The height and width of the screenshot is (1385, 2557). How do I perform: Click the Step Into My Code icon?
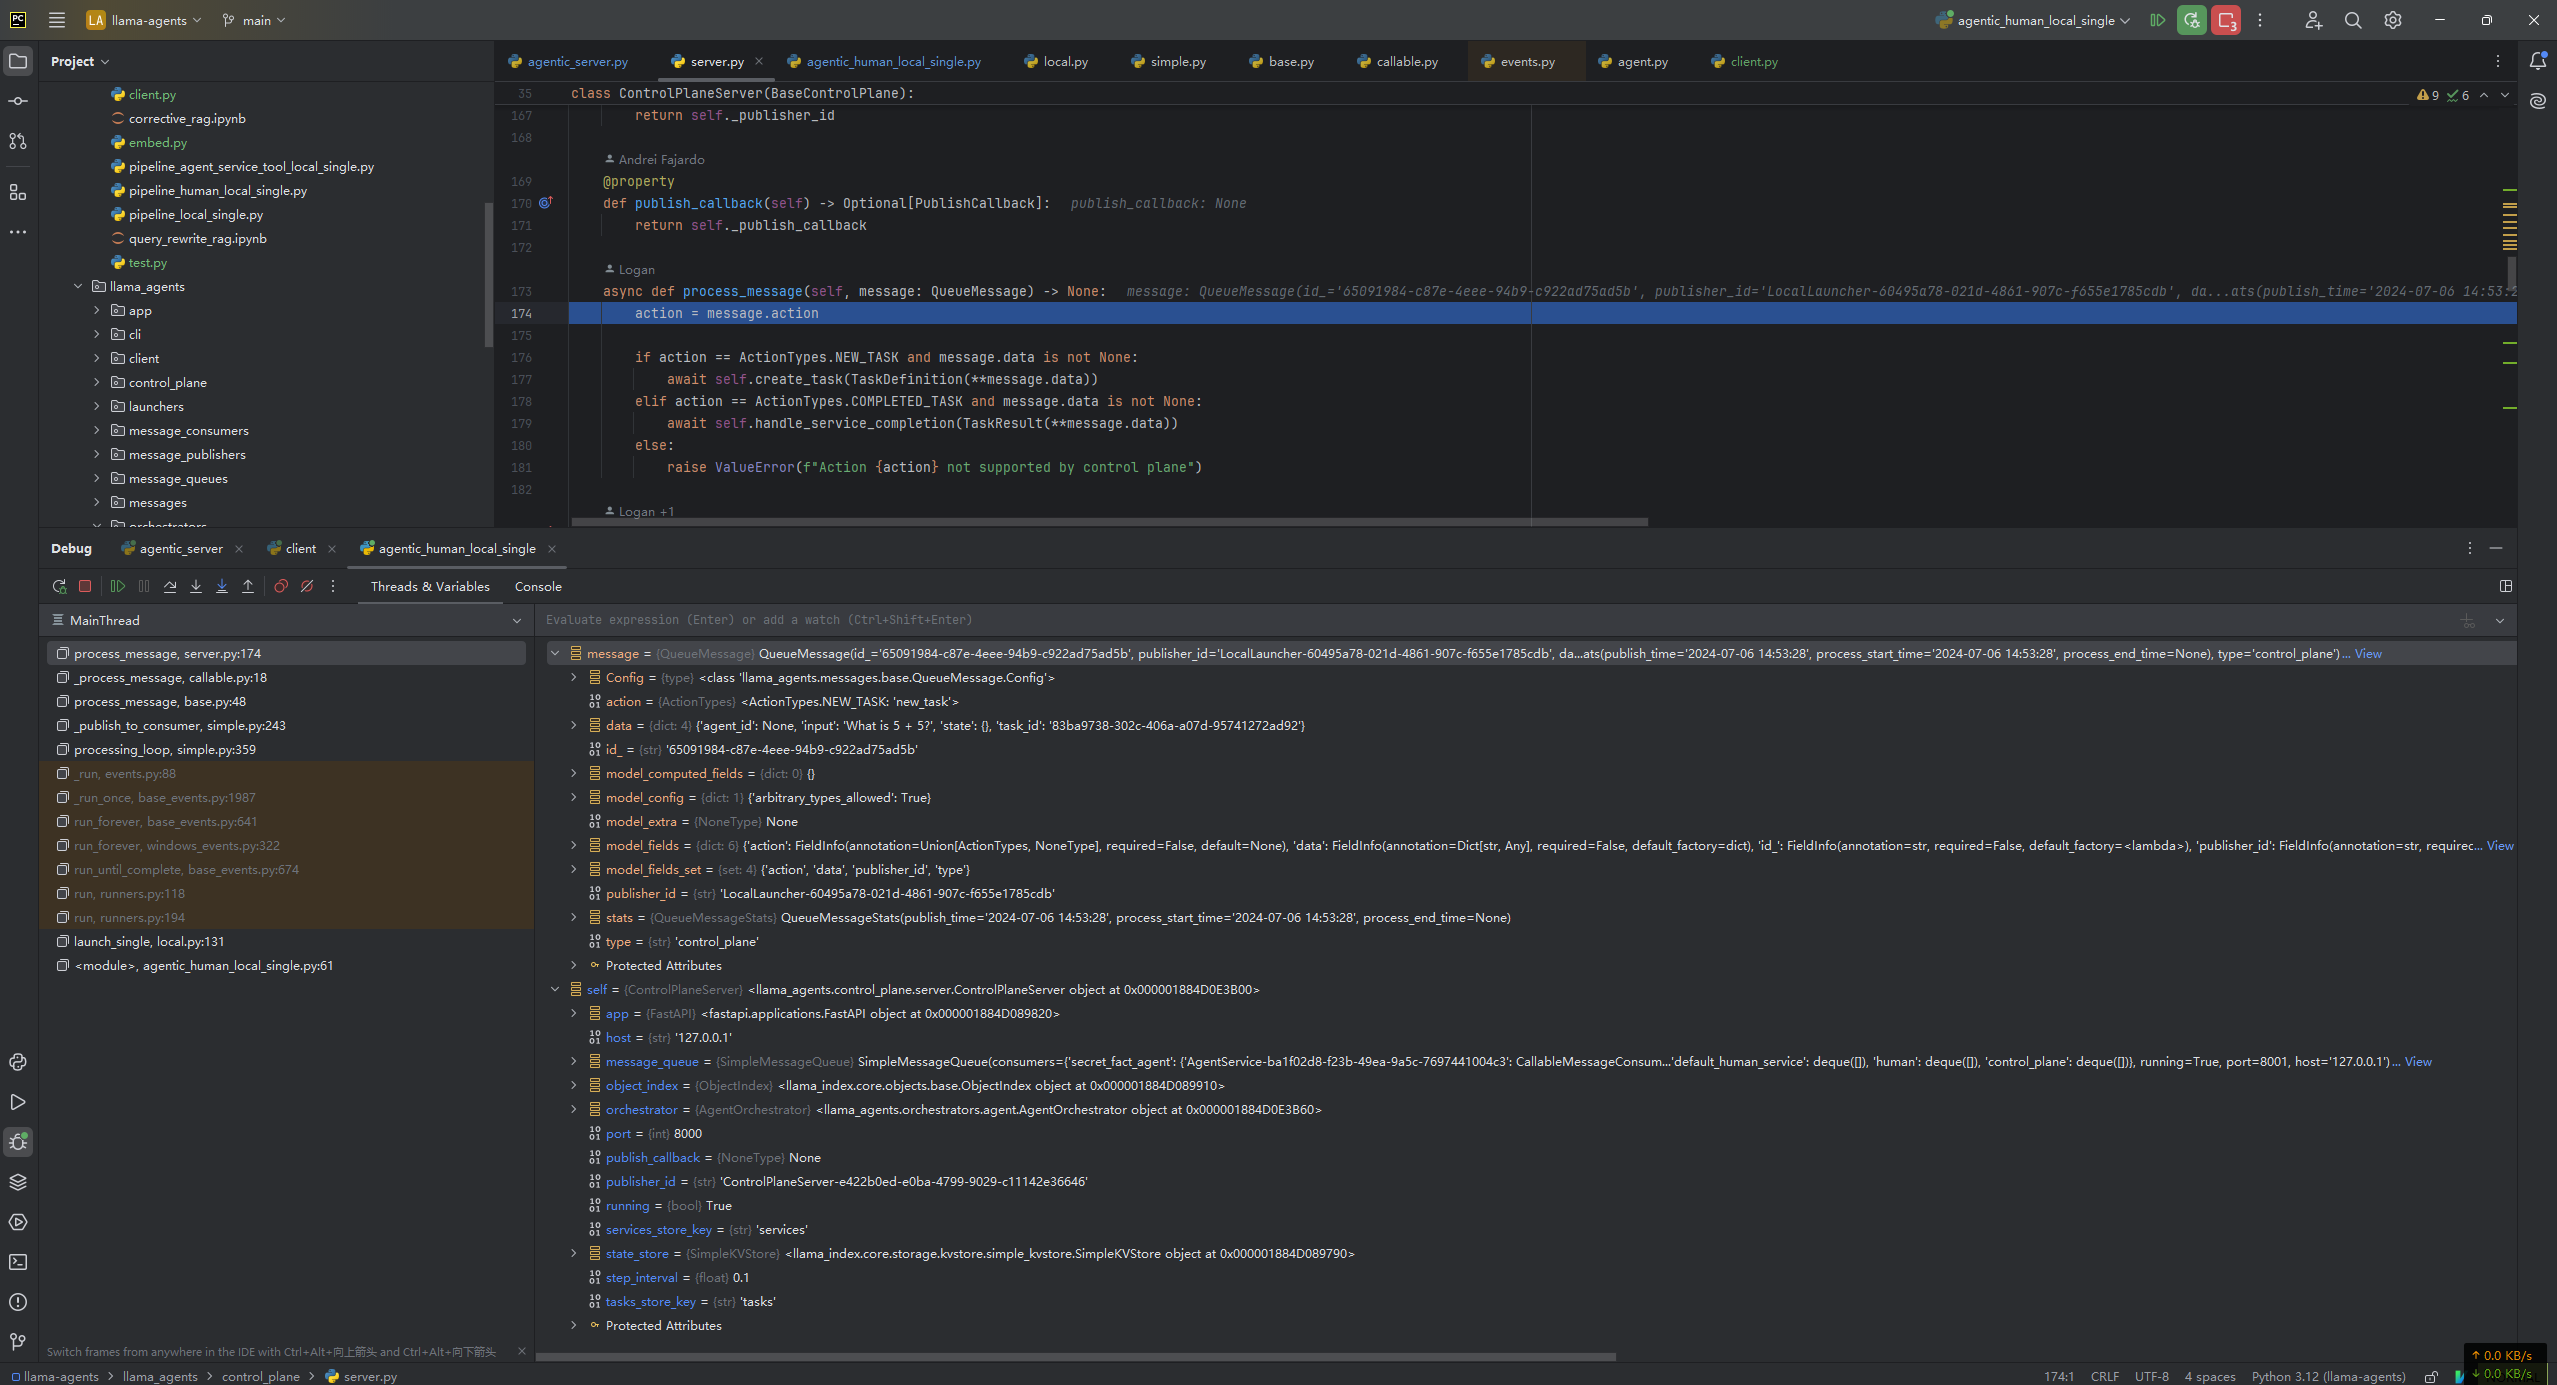[x=222, y=587]
